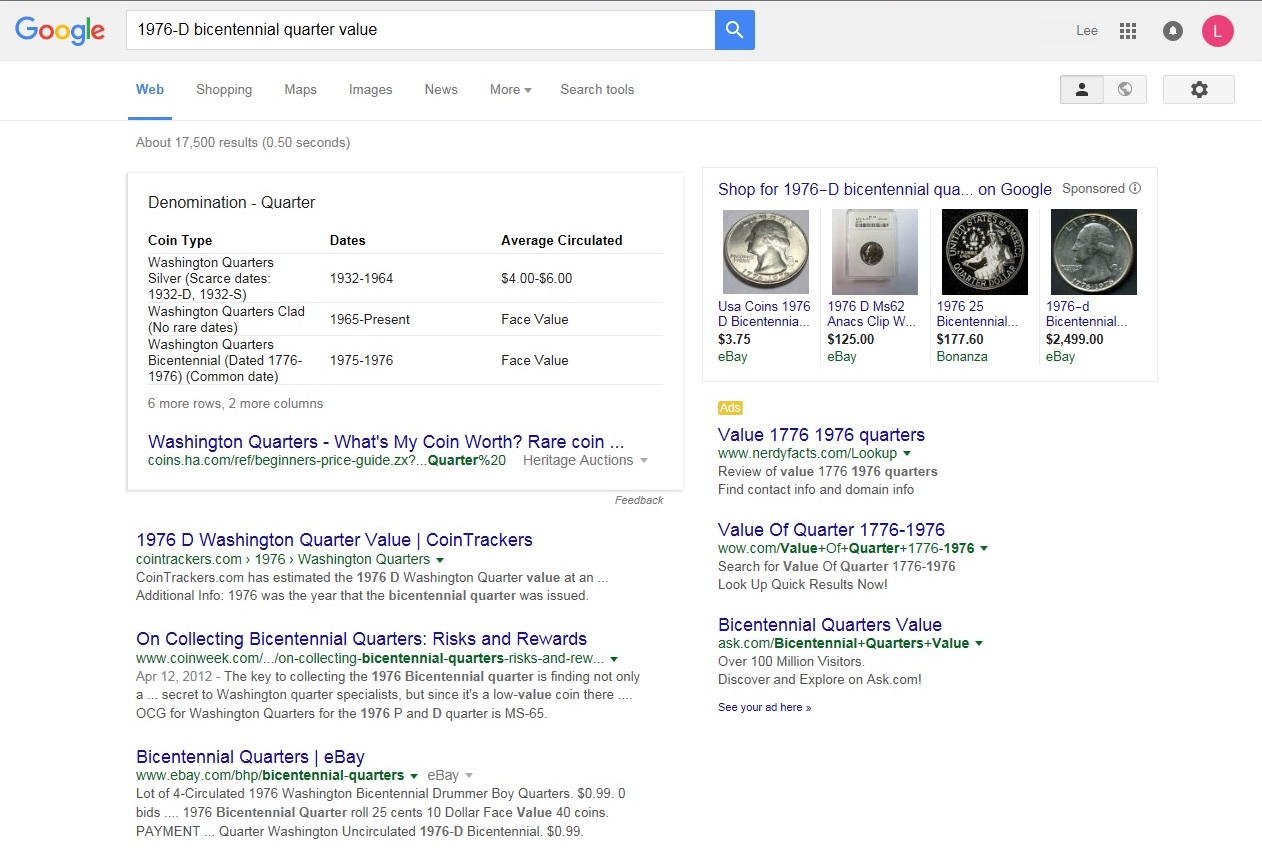Switch to the Images tab

click(370, 90)
